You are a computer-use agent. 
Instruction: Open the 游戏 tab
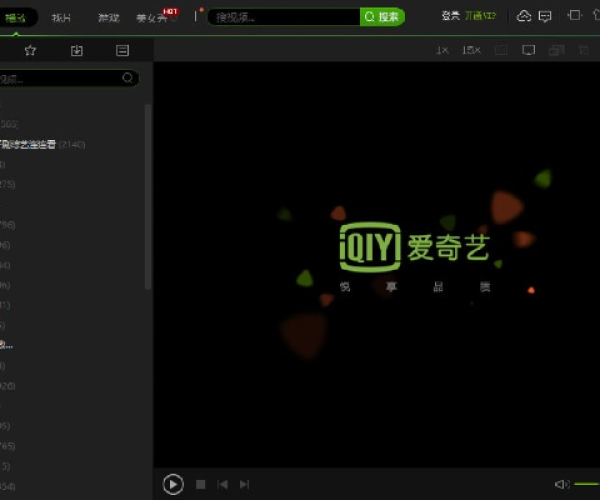click(x=109, y=18)
